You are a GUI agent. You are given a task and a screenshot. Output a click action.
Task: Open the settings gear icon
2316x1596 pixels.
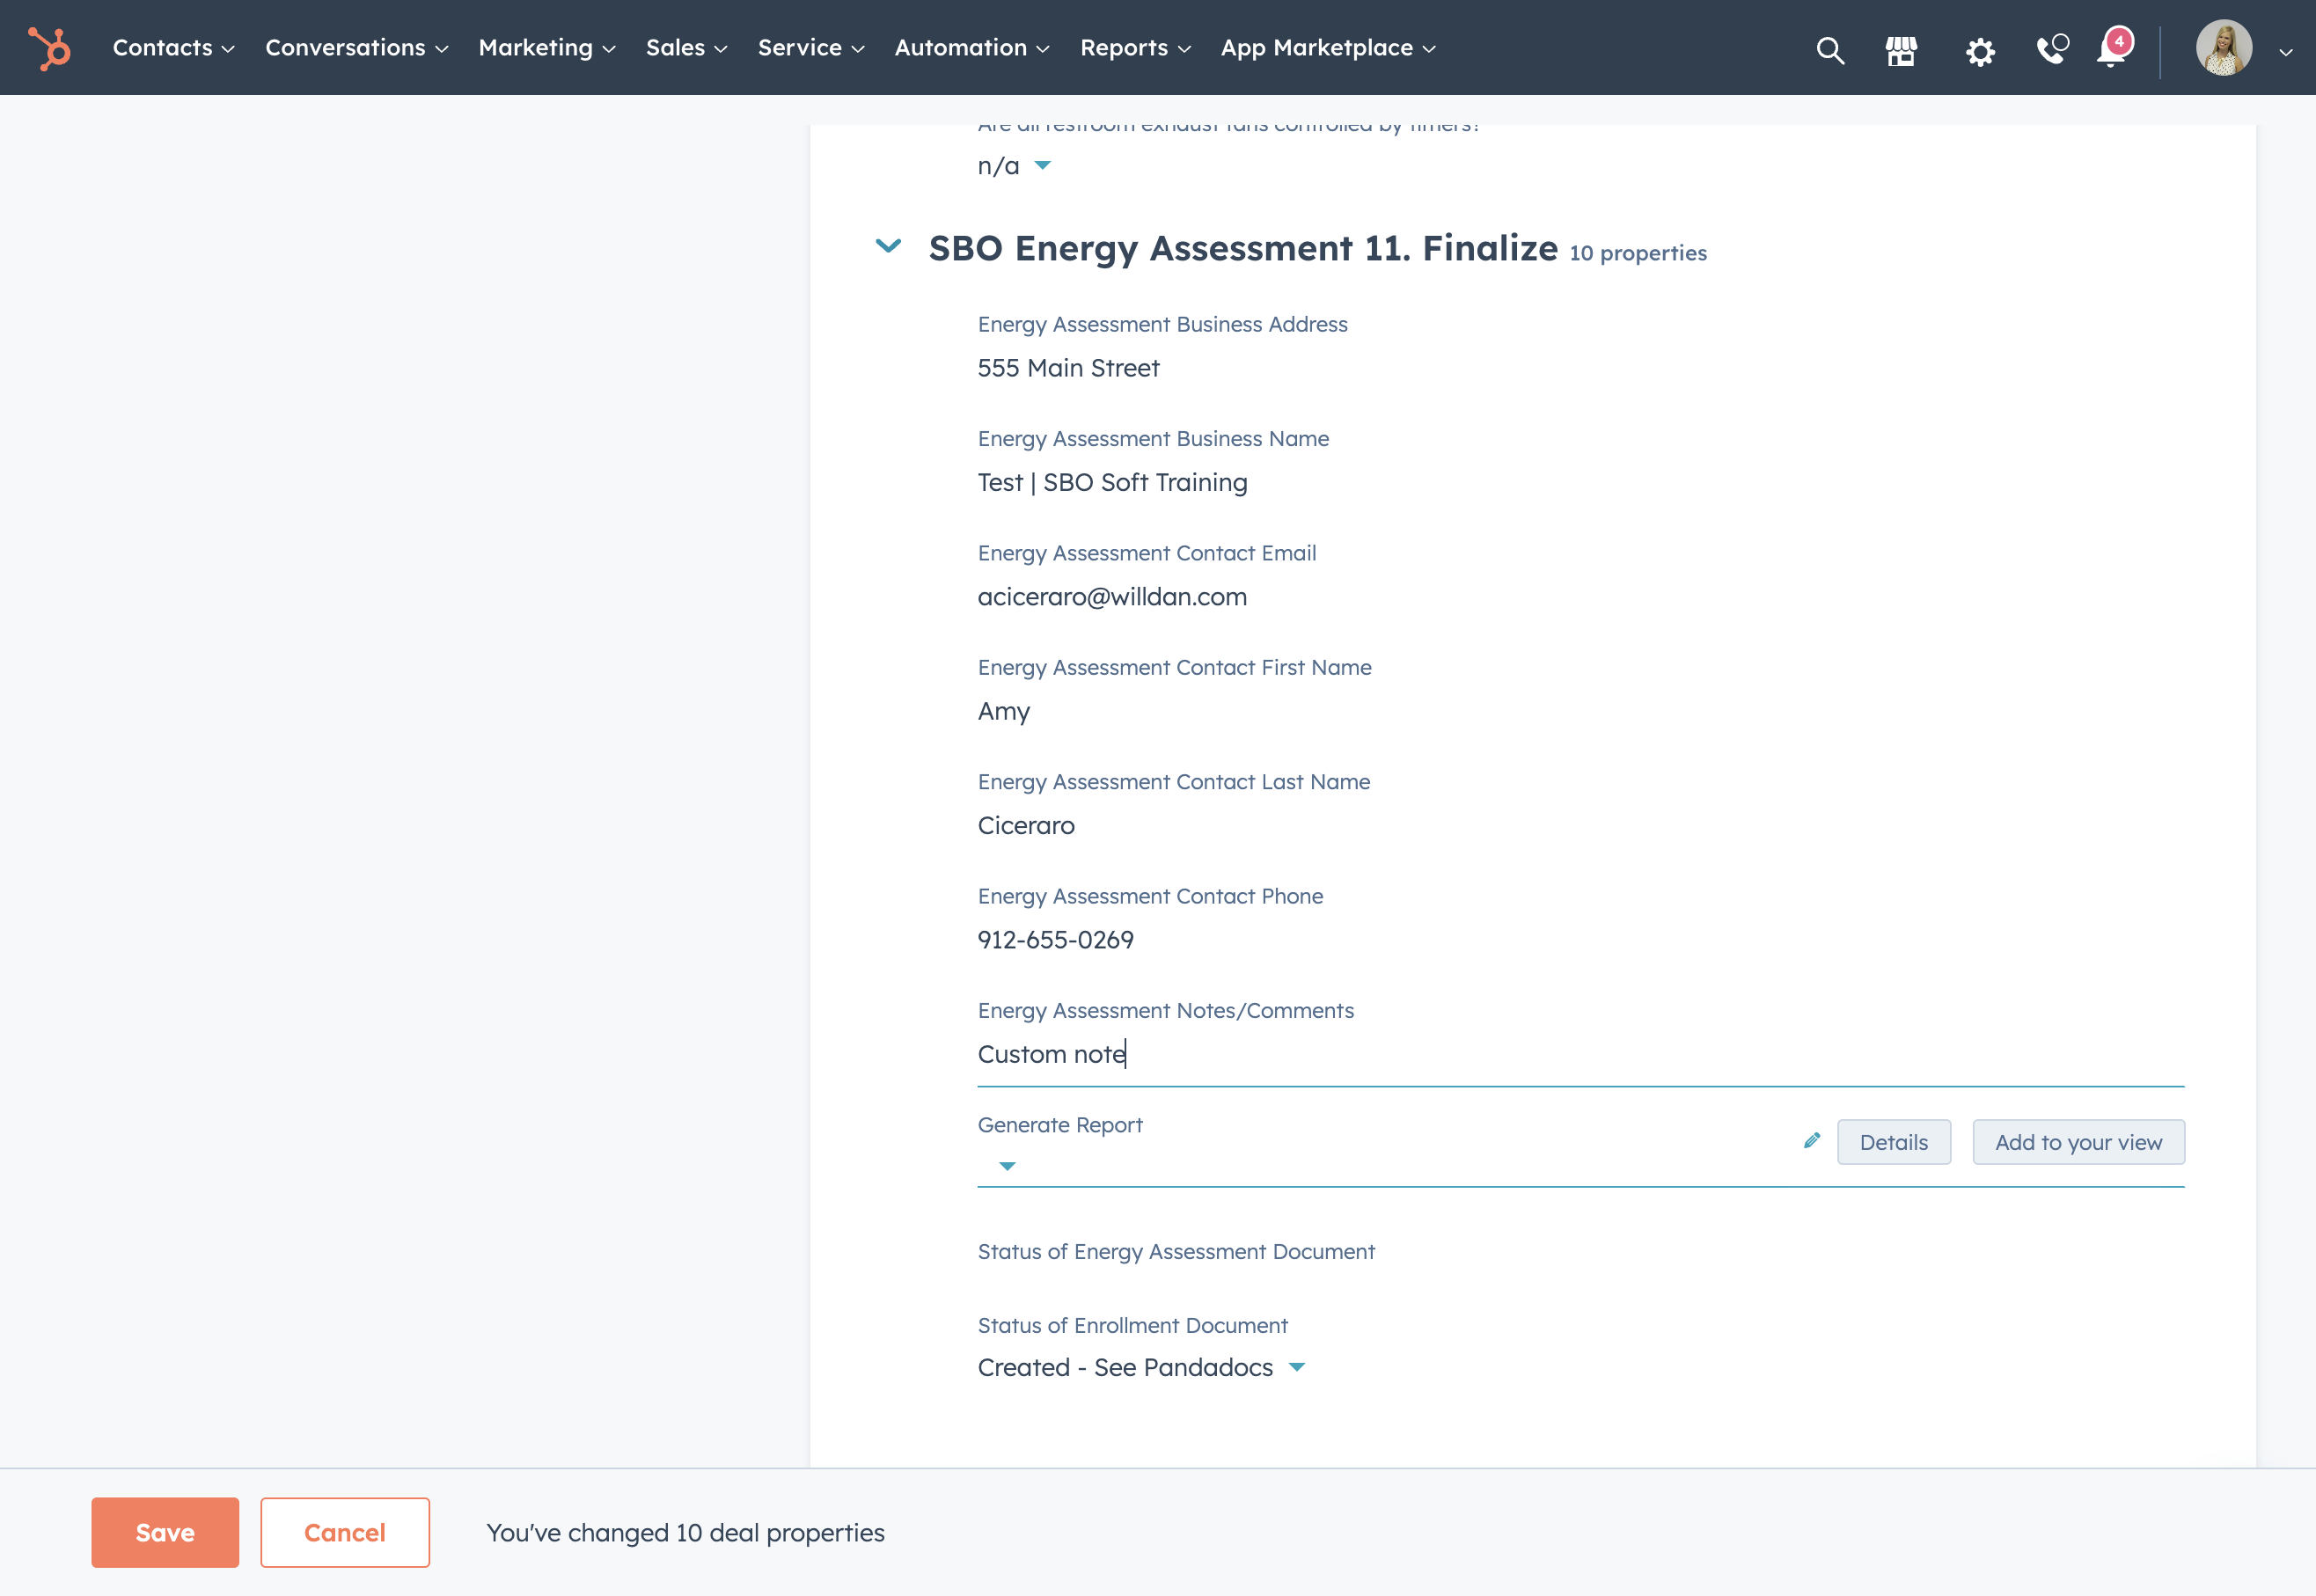[1980, 51]
